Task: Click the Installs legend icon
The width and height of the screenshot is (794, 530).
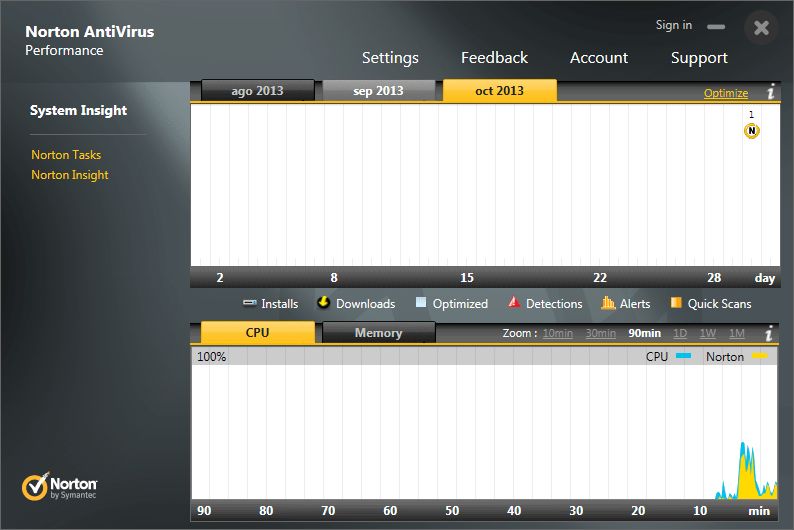Action: click(250, 303)
